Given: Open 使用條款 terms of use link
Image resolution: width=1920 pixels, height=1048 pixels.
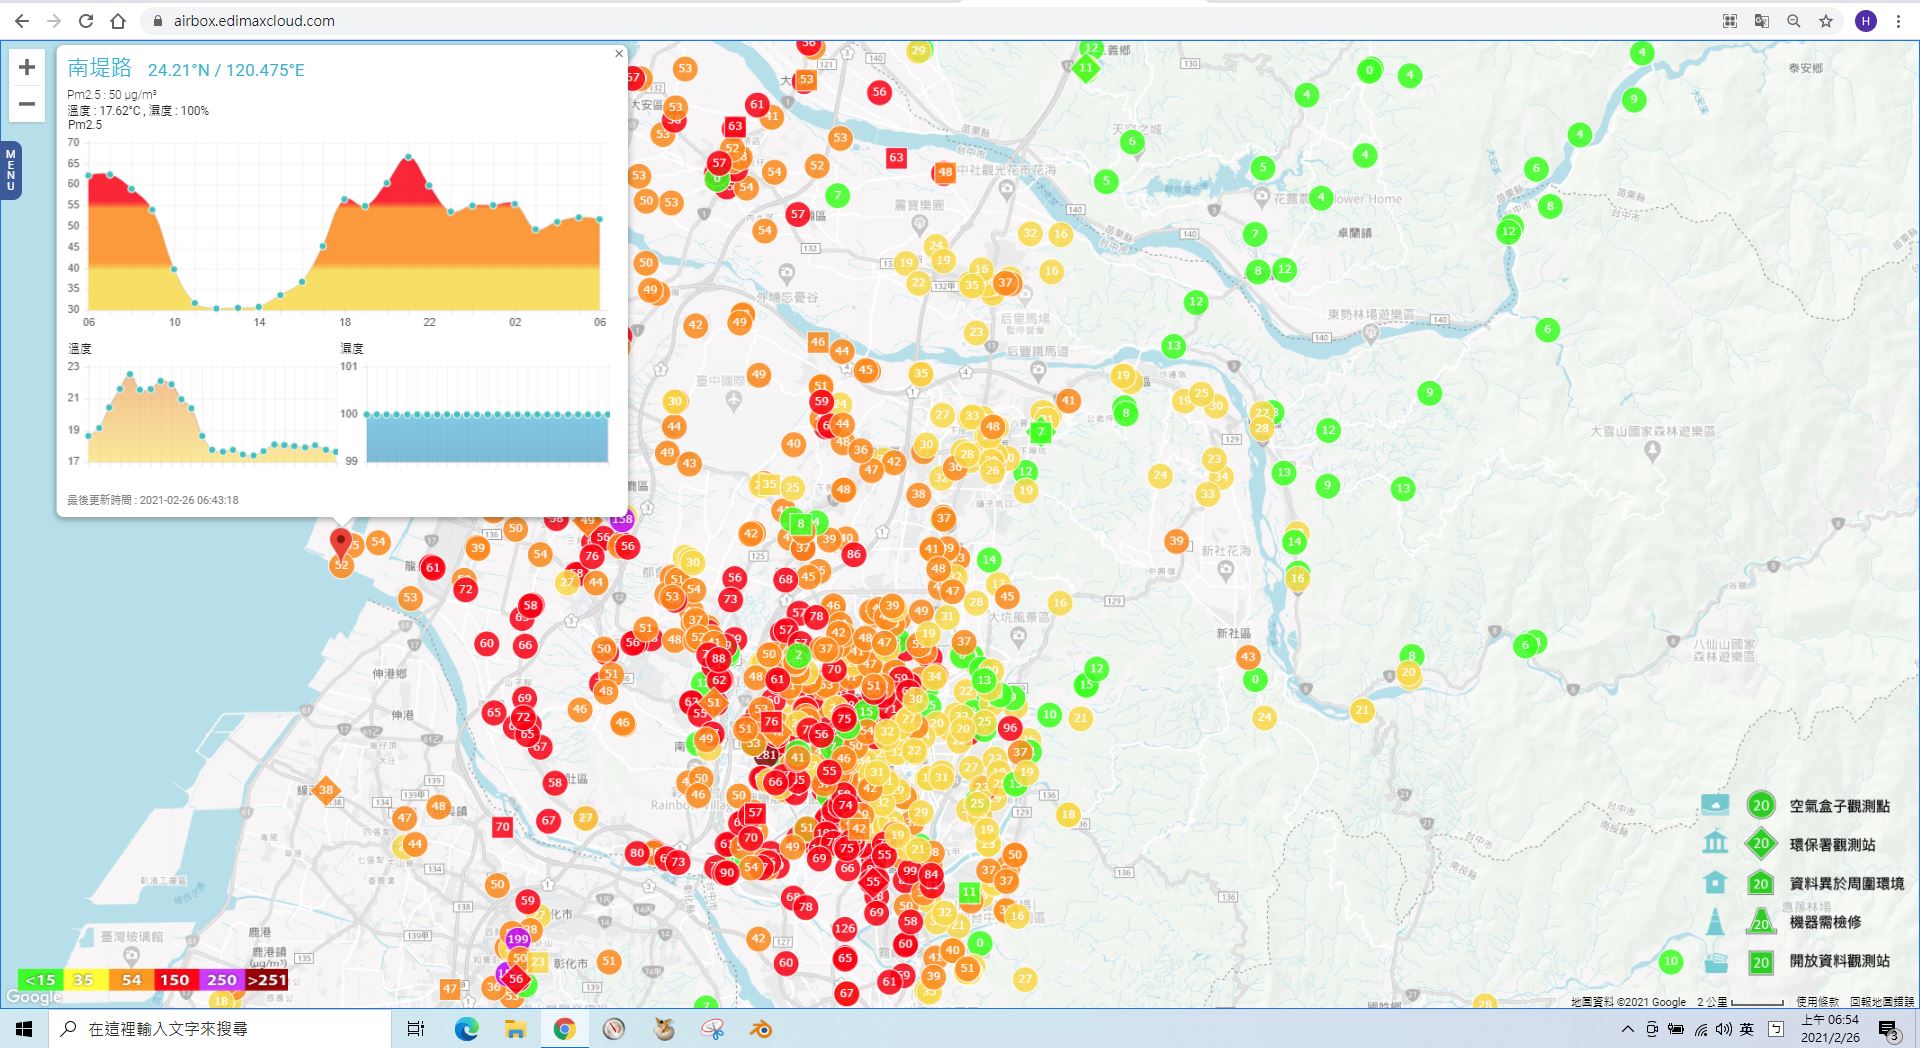Looking at the screenshot, I should [1817, 1001].
